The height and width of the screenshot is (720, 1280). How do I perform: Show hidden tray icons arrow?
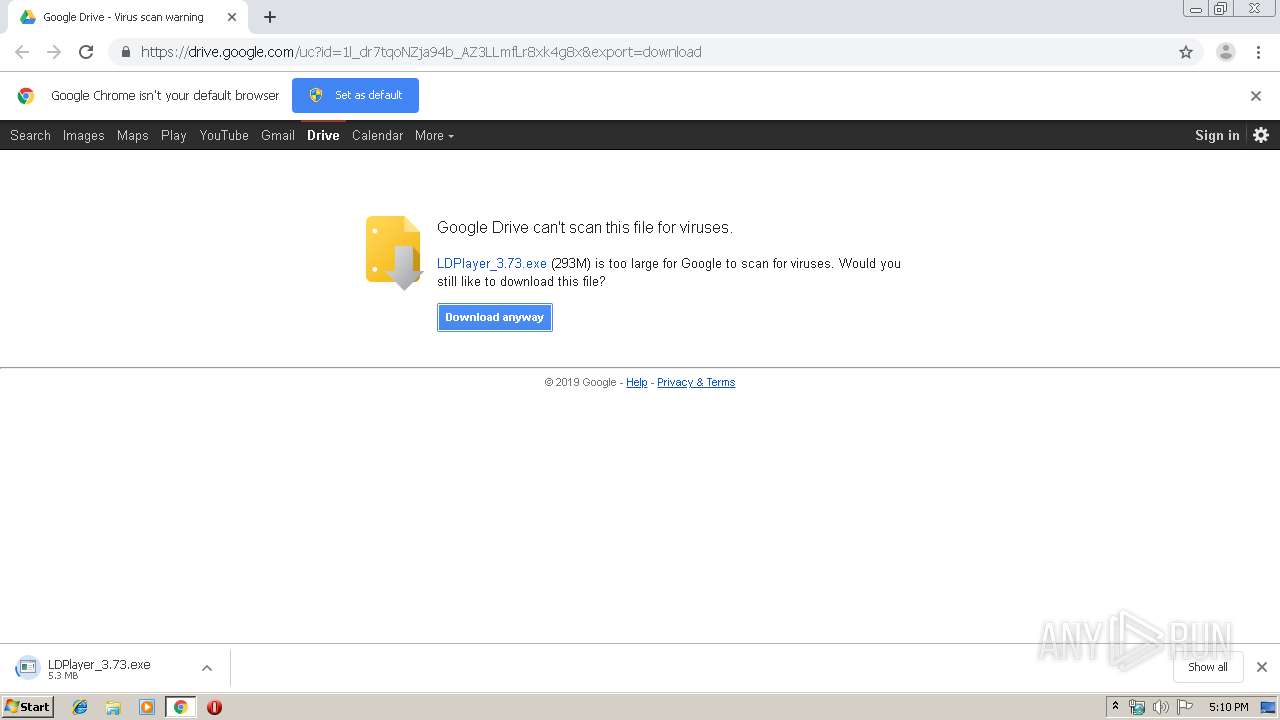click(x=1115, y=707)
